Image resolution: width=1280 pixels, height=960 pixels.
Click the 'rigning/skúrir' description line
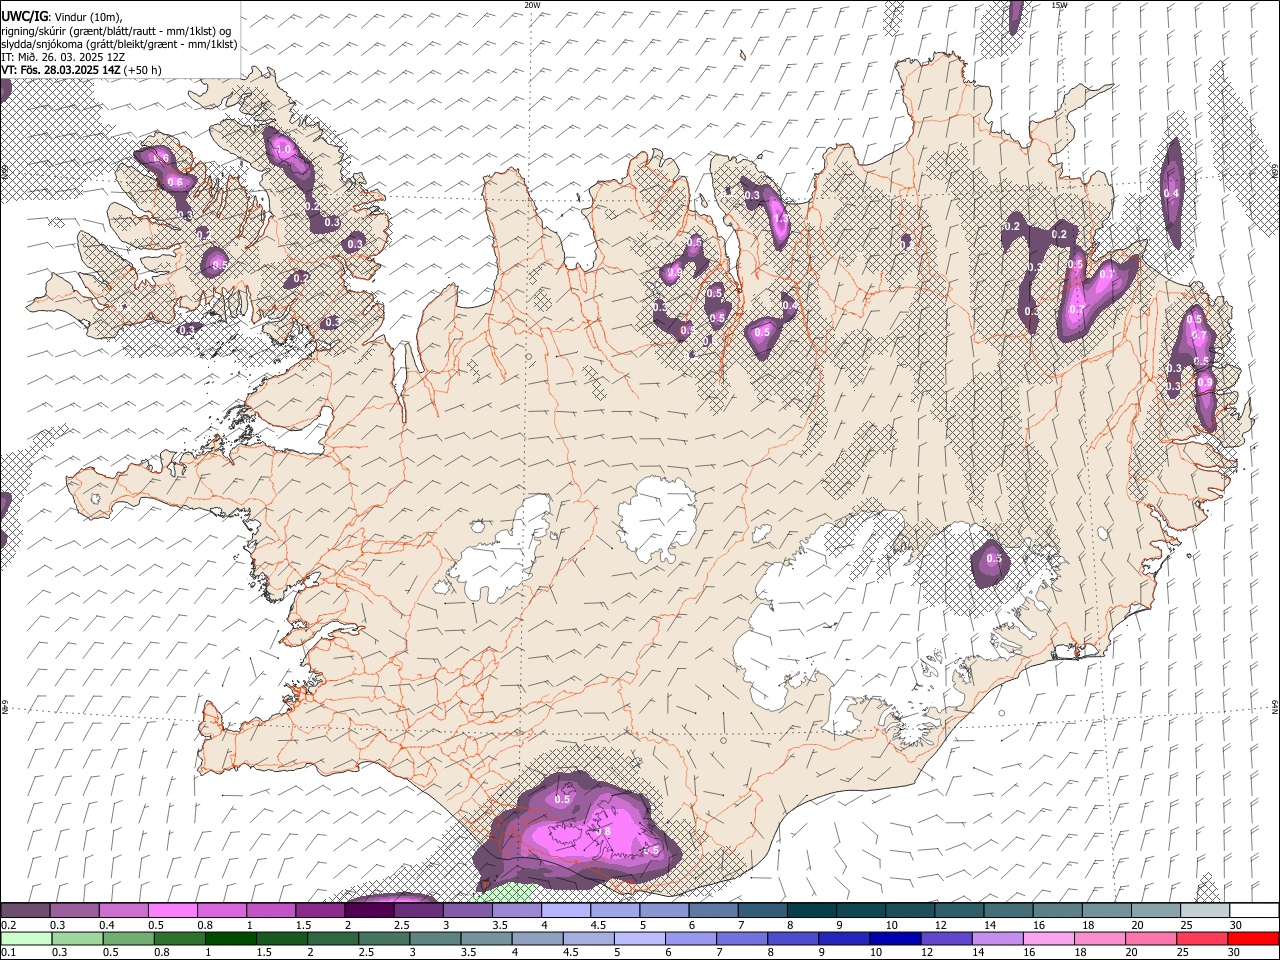pyautogui.click(x=116, y=31)
